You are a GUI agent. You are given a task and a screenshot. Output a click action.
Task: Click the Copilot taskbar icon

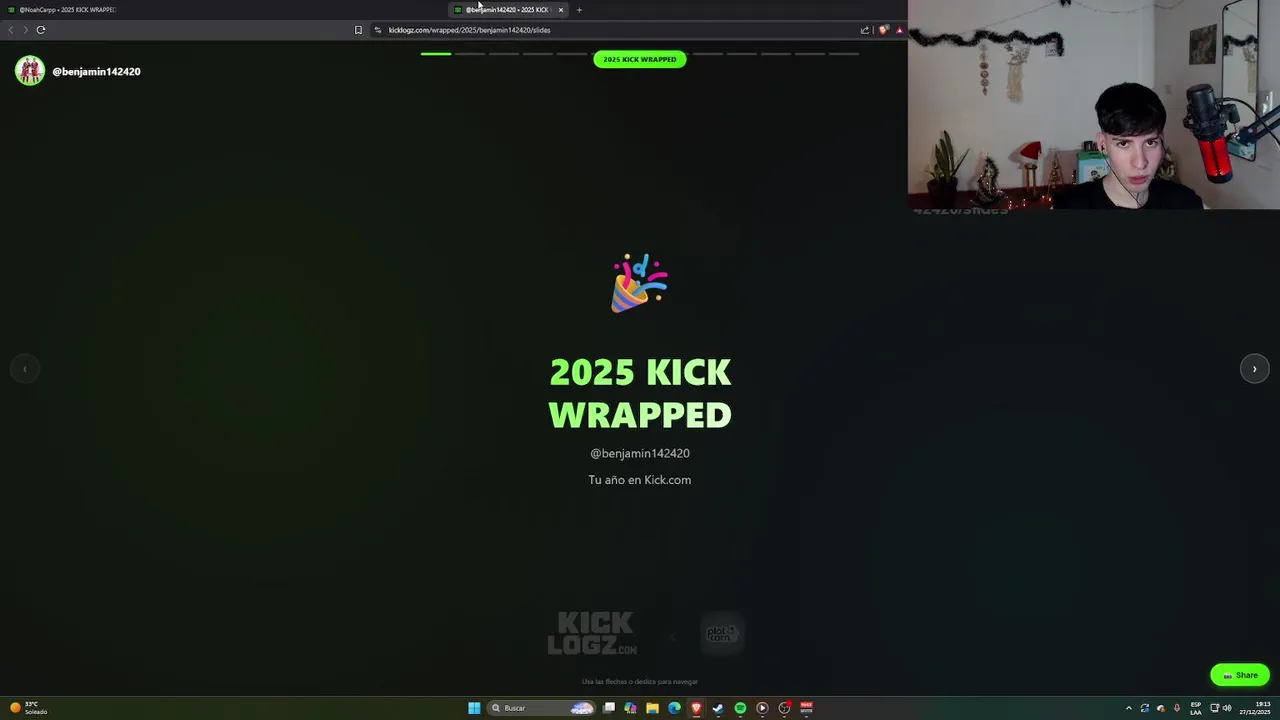pos(630,708)
